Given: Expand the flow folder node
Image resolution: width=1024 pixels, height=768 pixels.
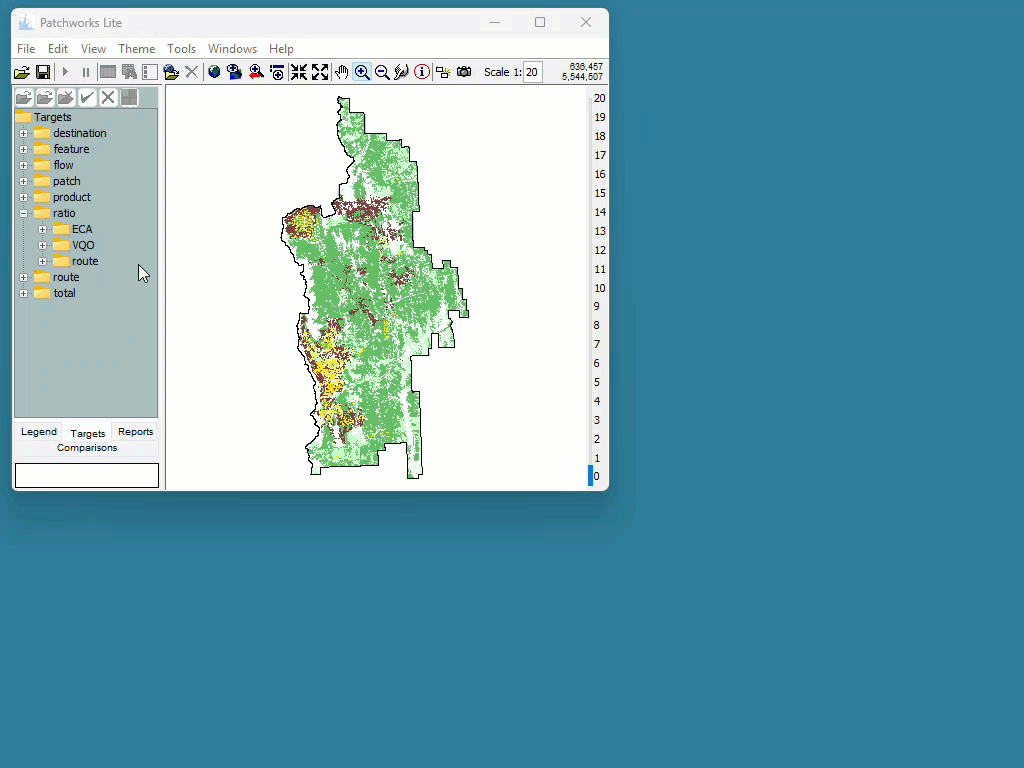Looking at the screenshot, I should click(x=24, y=165).
